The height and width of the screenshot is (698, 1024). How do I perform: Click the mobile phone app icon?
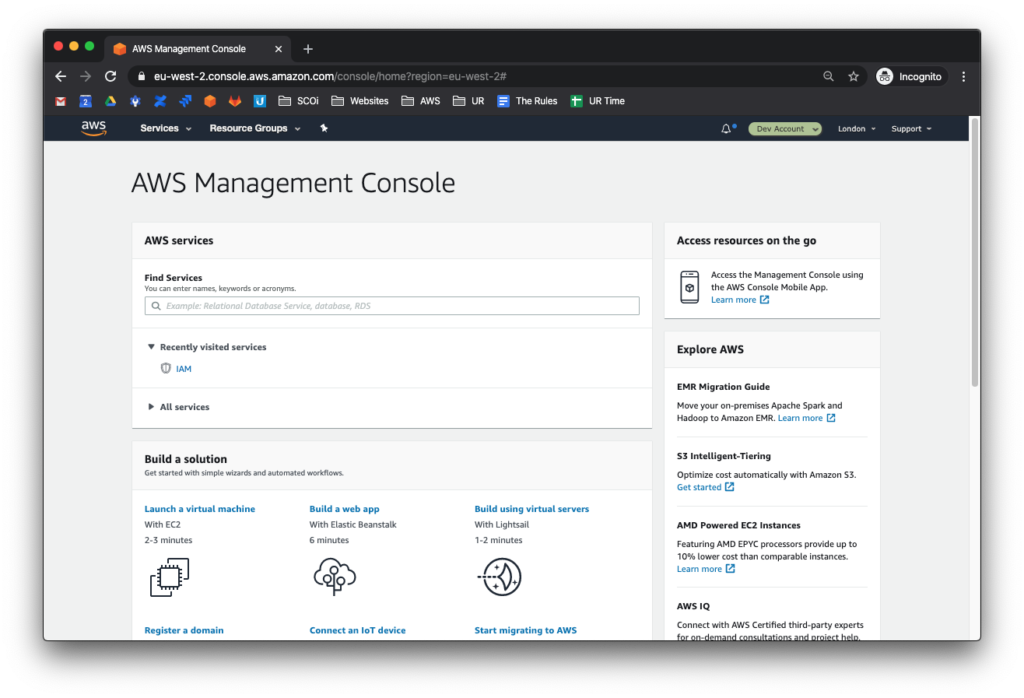coord(690,287)
